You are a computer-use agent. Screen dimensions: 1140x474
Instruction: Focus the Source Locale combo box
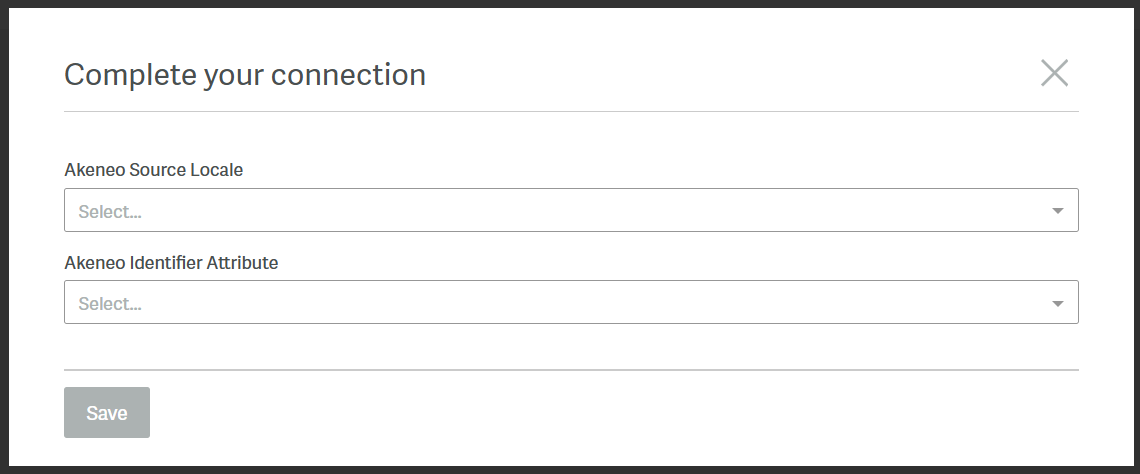pos(570,211)
